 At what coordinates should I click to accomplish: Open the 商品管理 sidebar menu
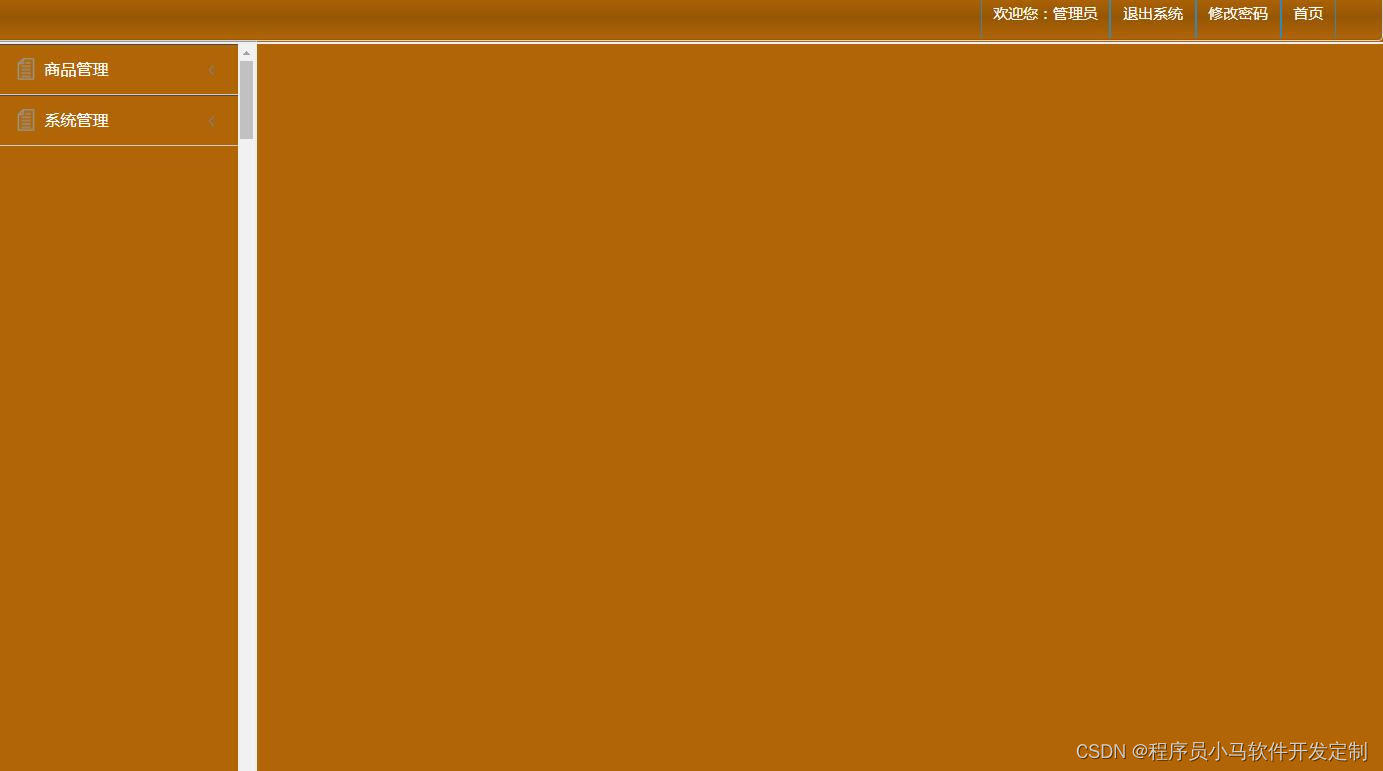119,70
